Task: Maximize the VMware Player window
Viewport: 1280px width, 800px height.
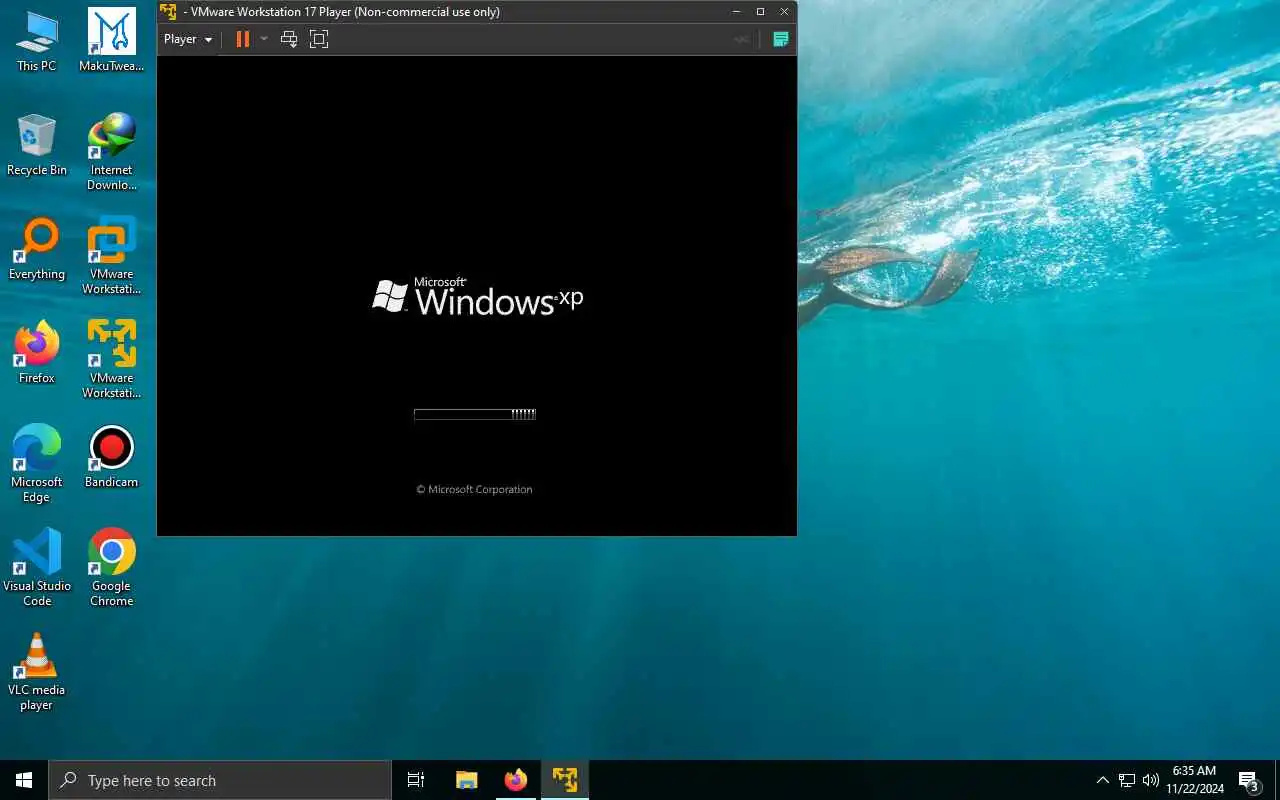Action: [x=760, y=11]
